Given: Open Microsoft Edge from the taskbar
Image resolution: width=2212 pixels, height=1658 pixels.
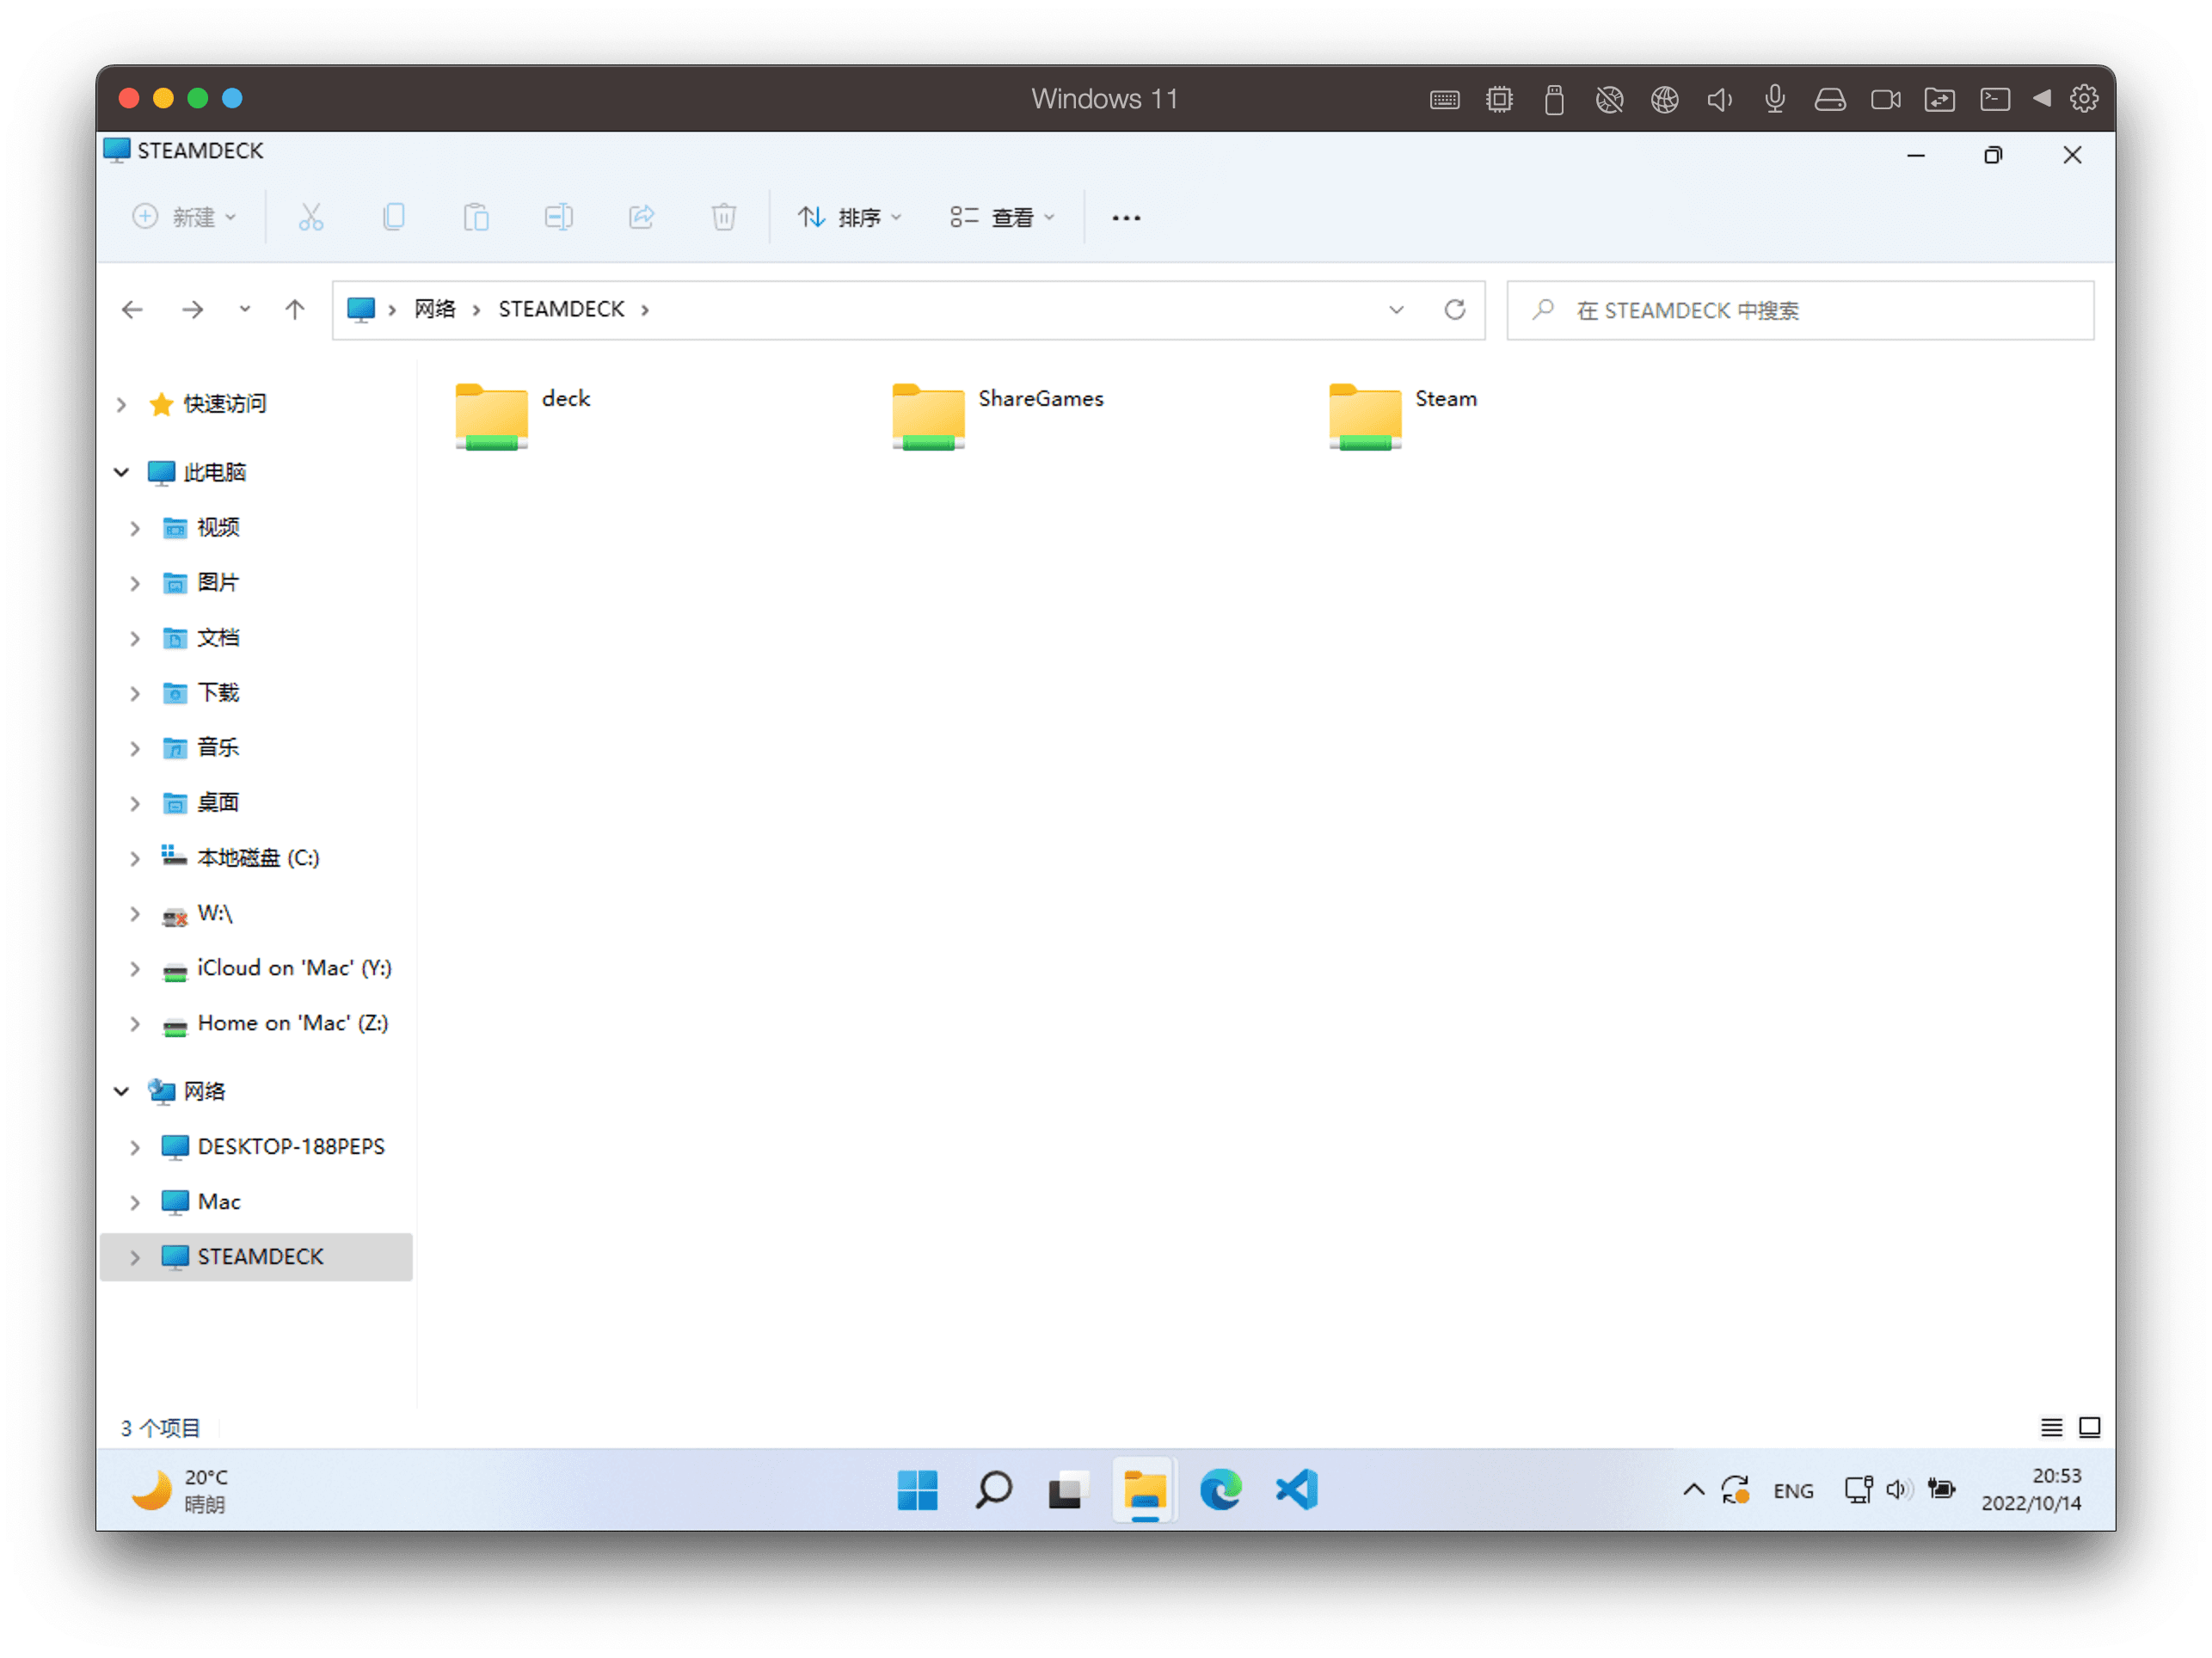Looking at the screenshot, I should [1220, 1490].
